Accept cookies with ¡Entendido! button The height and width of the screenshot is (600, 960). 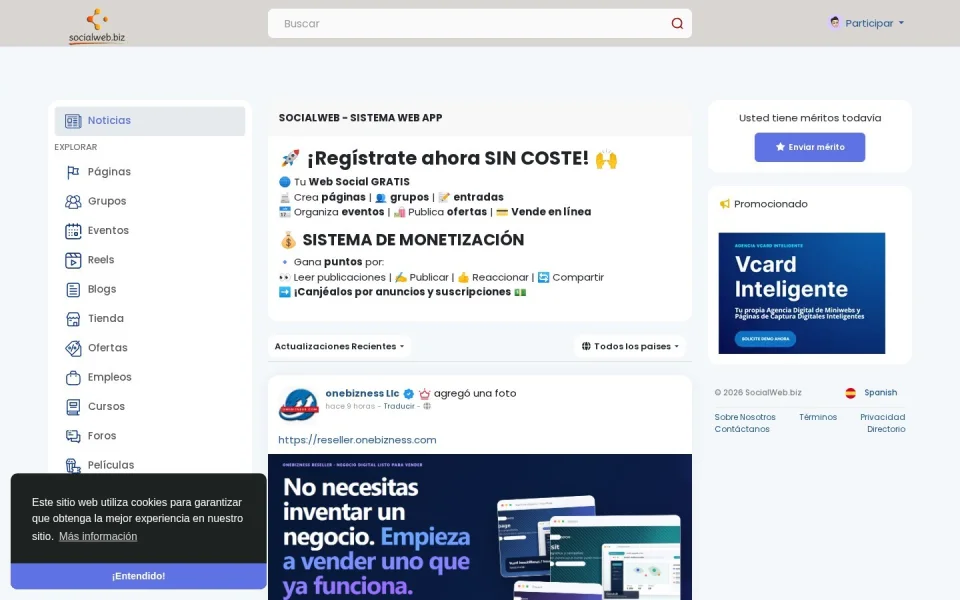[138, 576]
